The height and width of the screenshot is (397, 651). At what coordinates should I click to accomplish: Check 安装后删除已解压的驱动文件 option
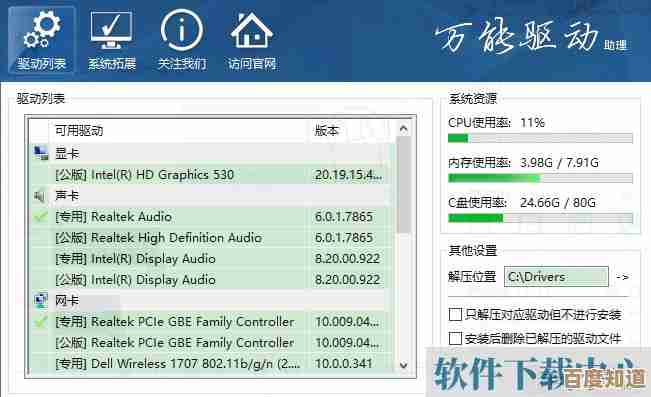tap(455, 338)
